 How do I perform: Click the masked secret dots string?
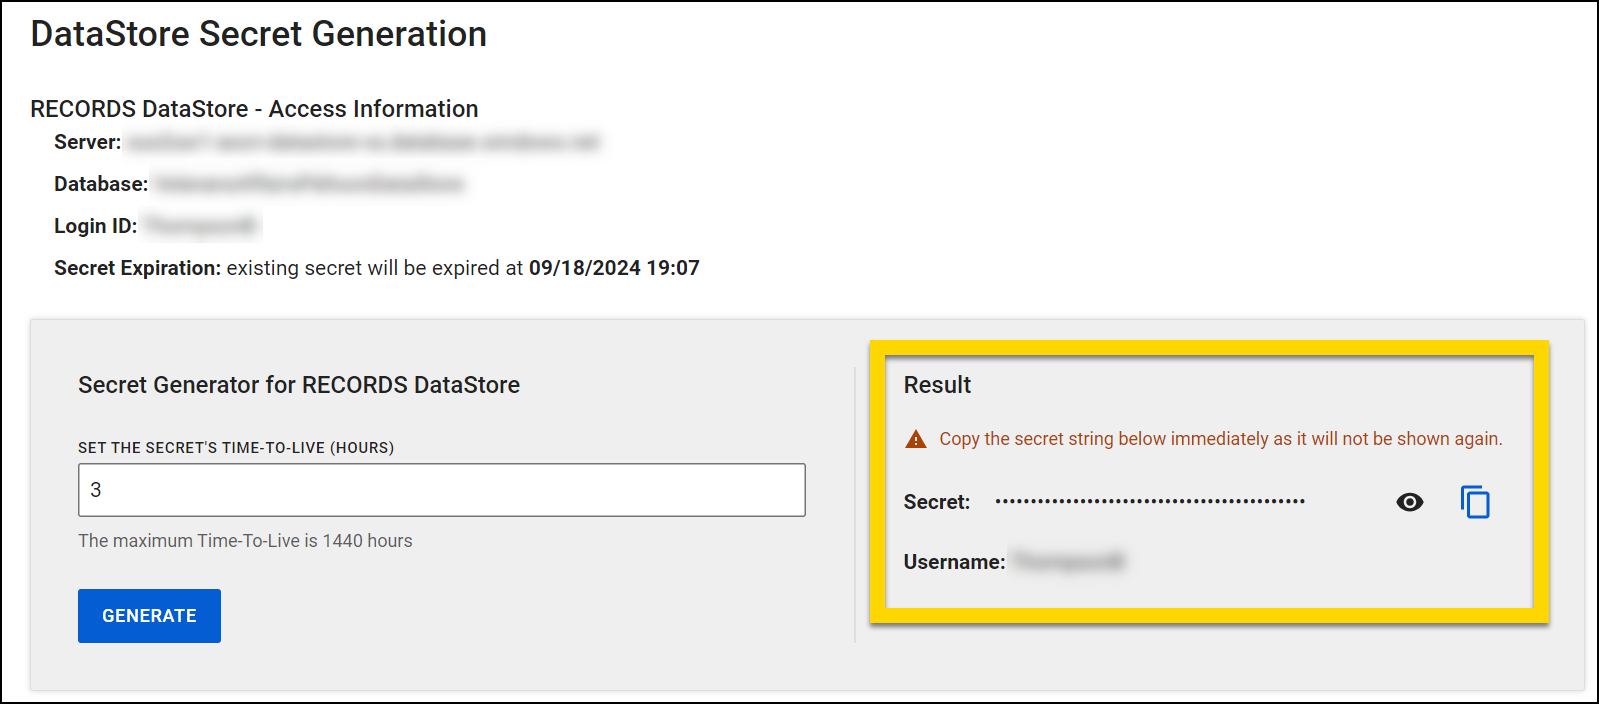(x=1149, y=501)
